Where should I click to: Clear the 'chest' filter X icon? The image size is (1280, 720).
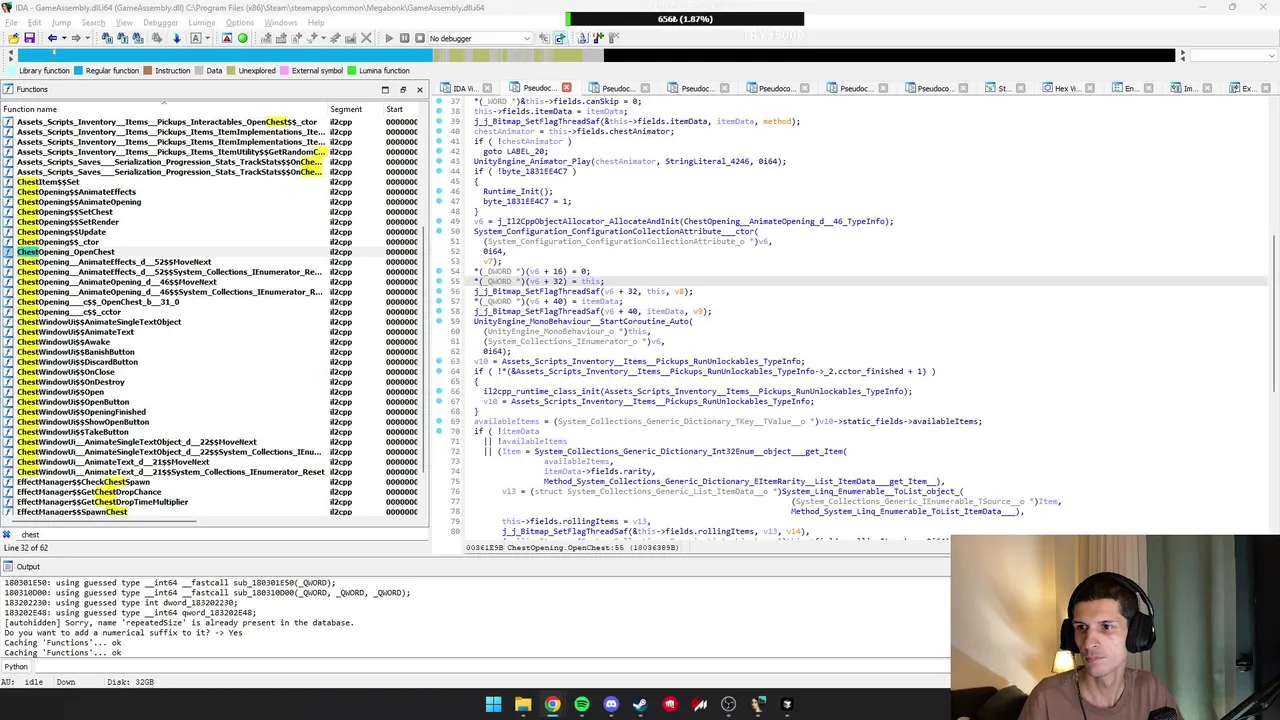[x=7, y=534]
